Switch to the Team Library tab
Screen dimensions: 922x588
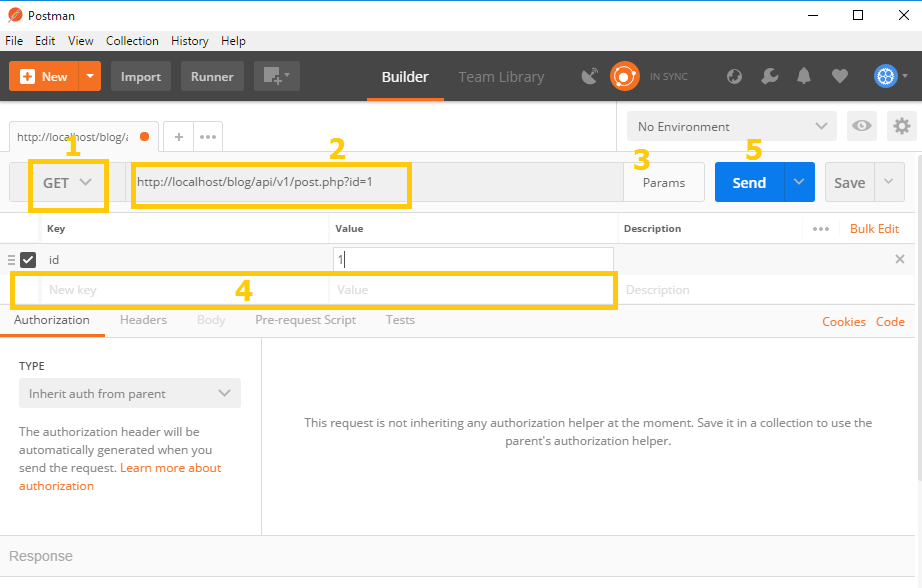[501, 77]
